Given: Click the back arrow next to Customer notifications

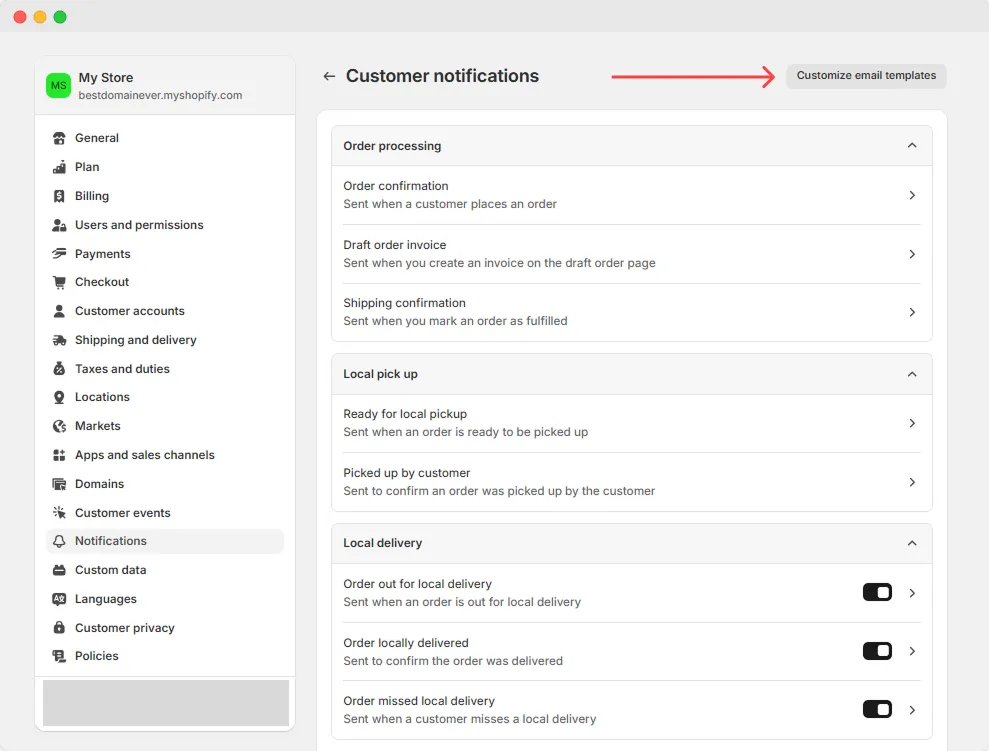Looking at the screenshot, I should point(328,76).
